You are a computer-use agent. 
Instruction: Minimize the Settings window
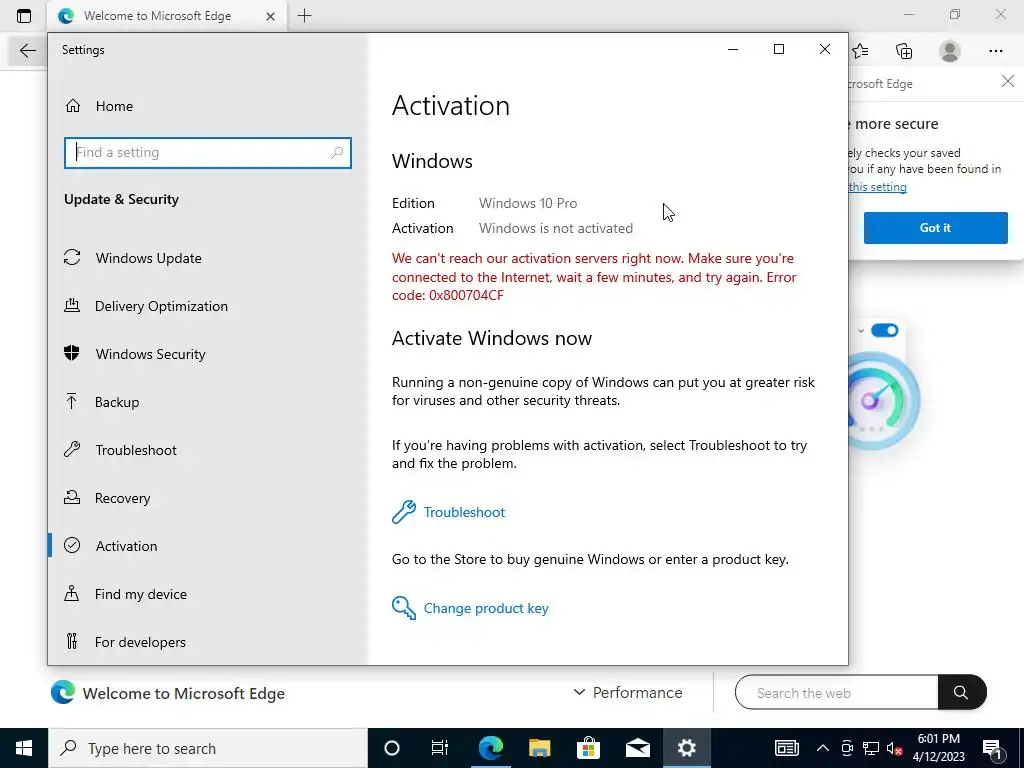tap(733, 49)
